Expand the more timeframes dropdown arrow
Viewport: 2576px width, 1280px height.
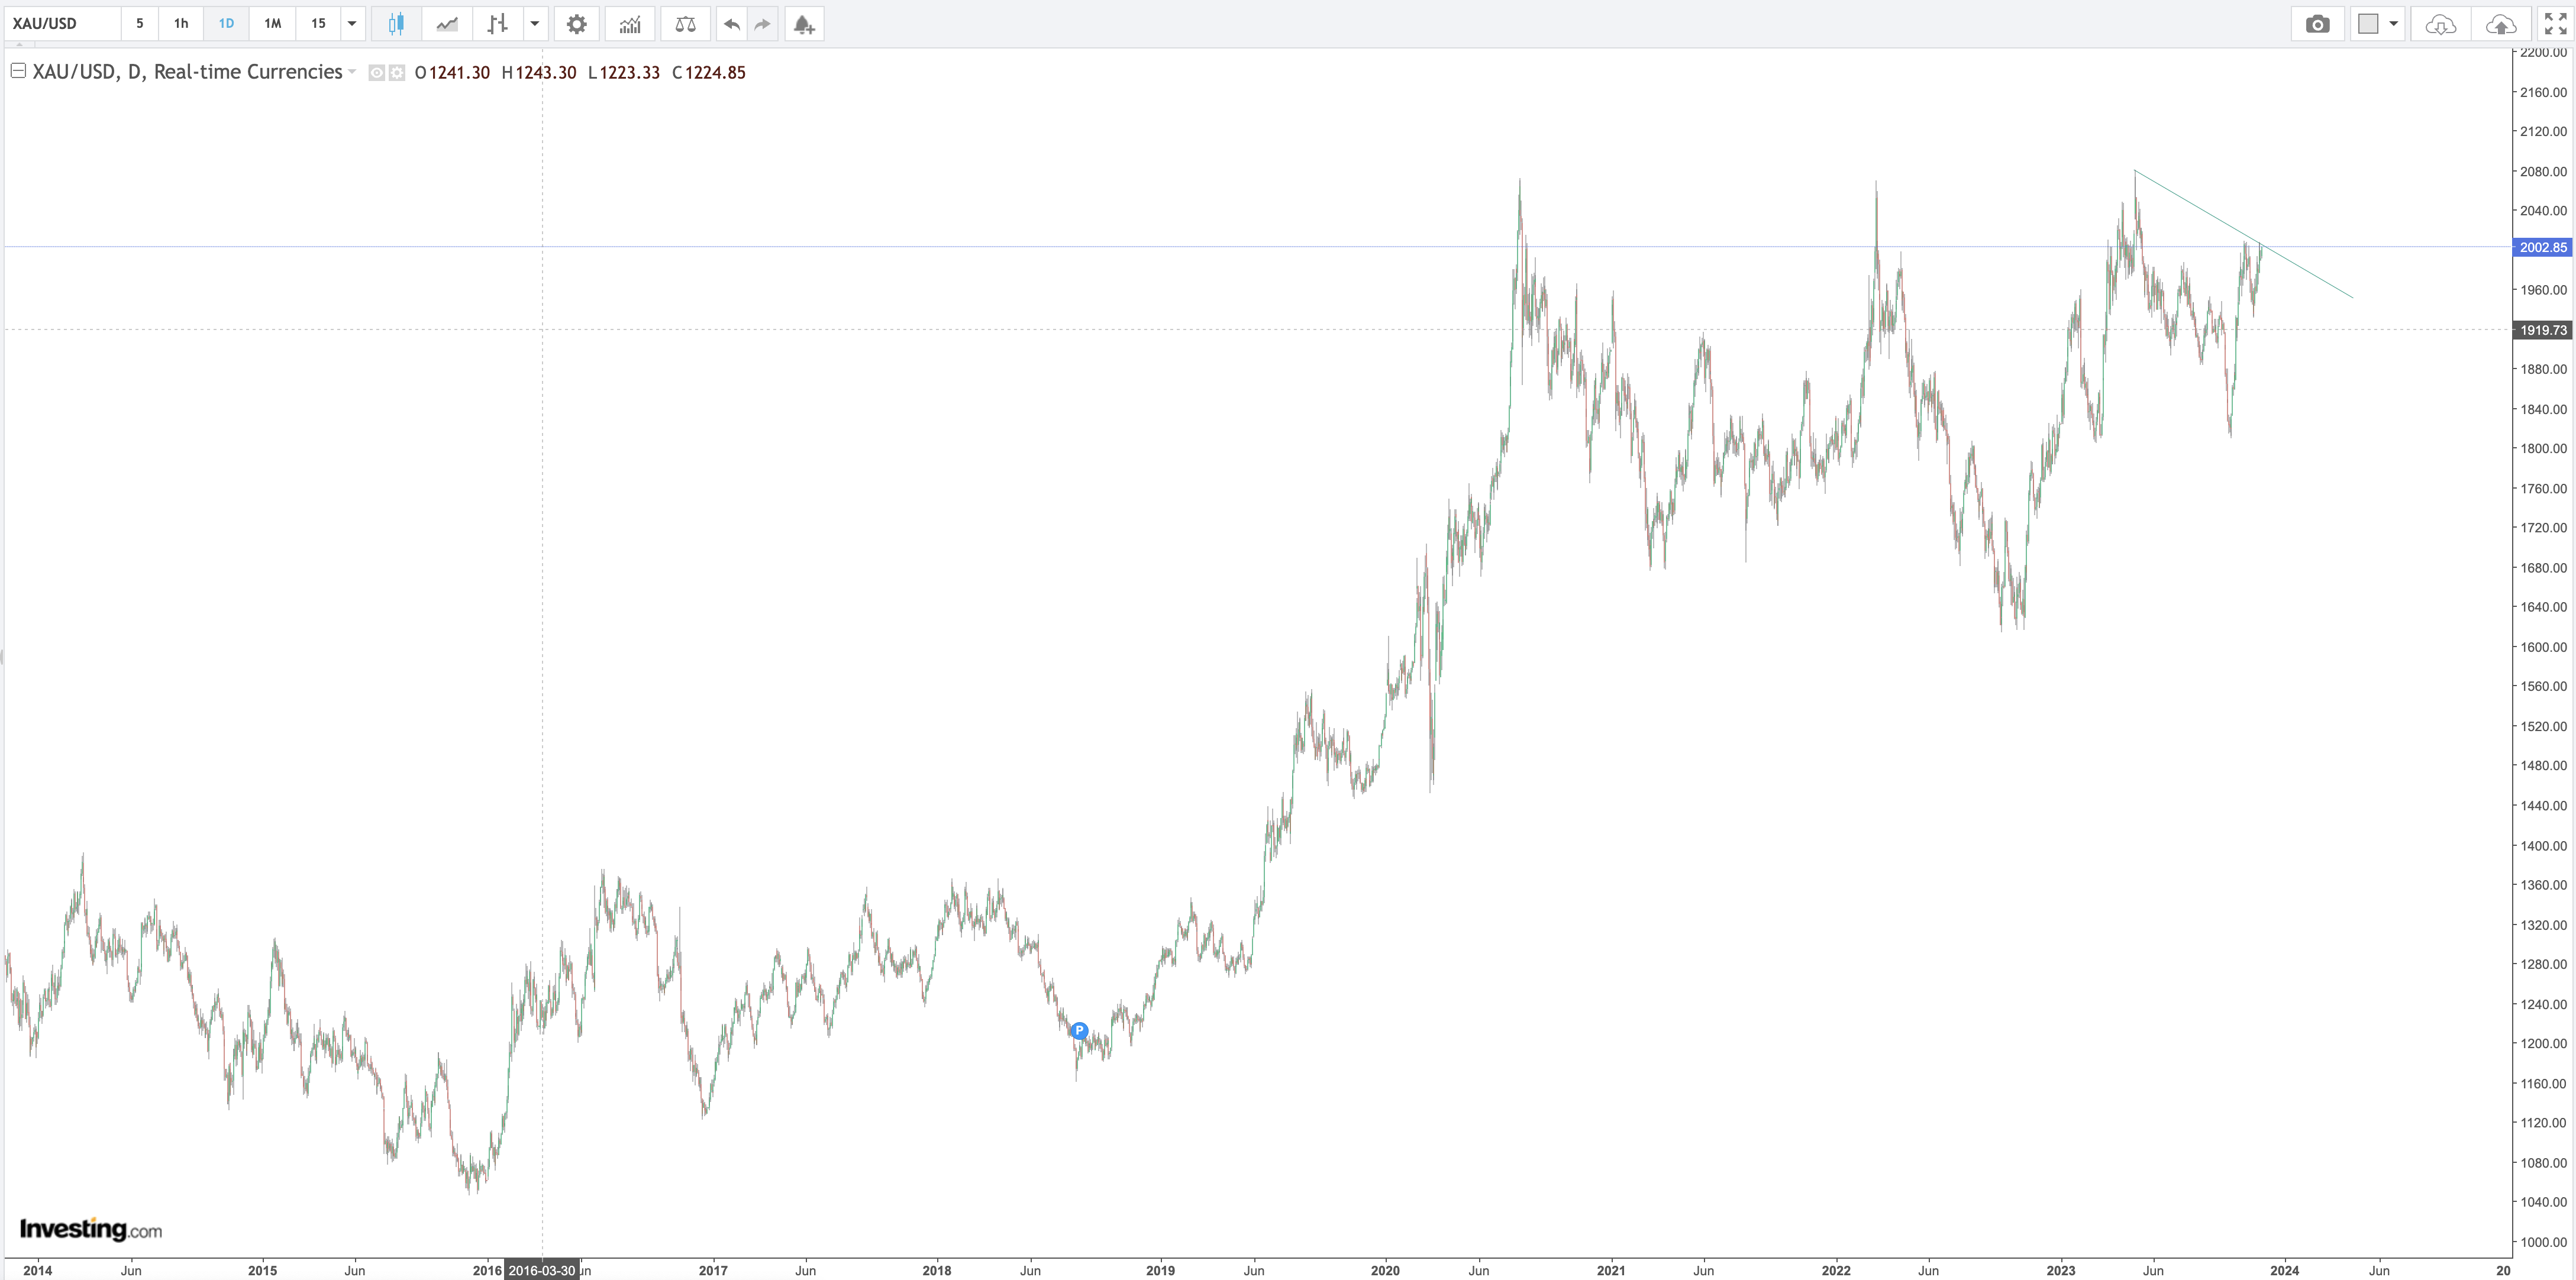(352, 24)
